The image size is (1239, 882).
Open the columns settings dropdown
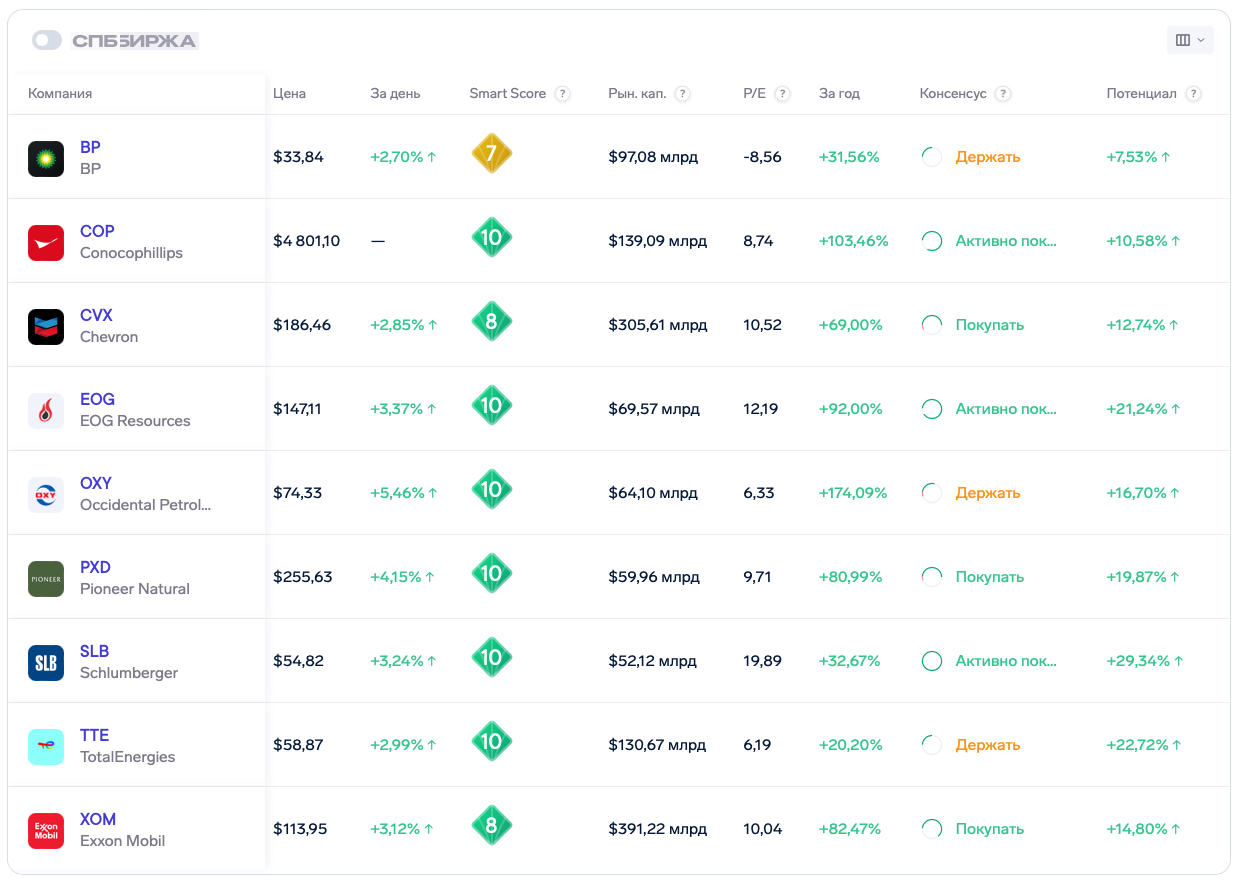coord(1189,40)
